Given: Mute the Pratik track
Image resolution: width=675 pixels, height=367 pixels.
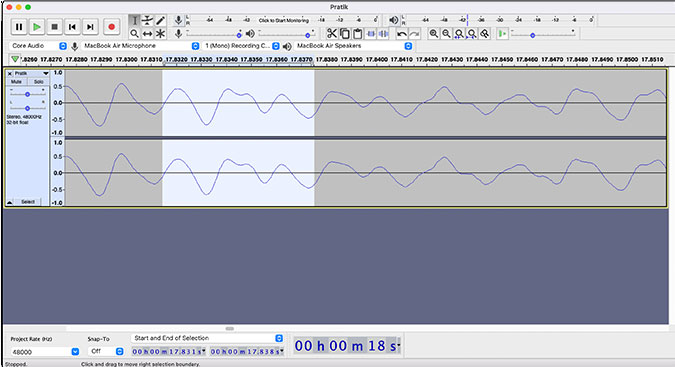Looking at the screenshot, I should [16, 82].
